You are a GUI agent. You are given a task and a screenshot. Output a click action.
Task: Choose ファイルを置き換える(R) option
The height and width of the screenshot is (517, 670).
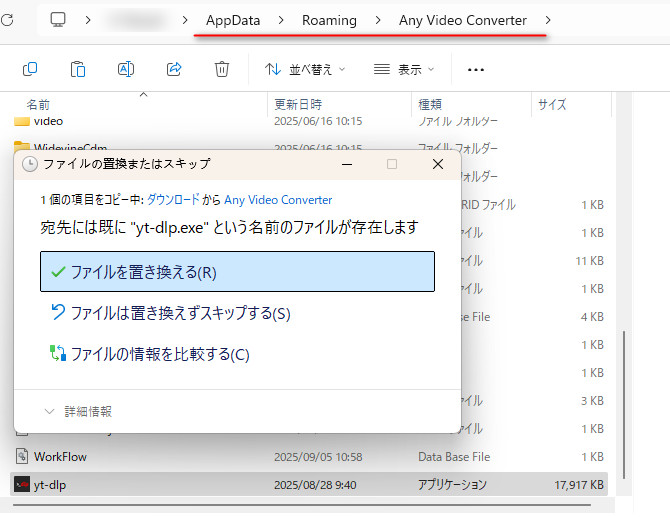pos(237,272)
